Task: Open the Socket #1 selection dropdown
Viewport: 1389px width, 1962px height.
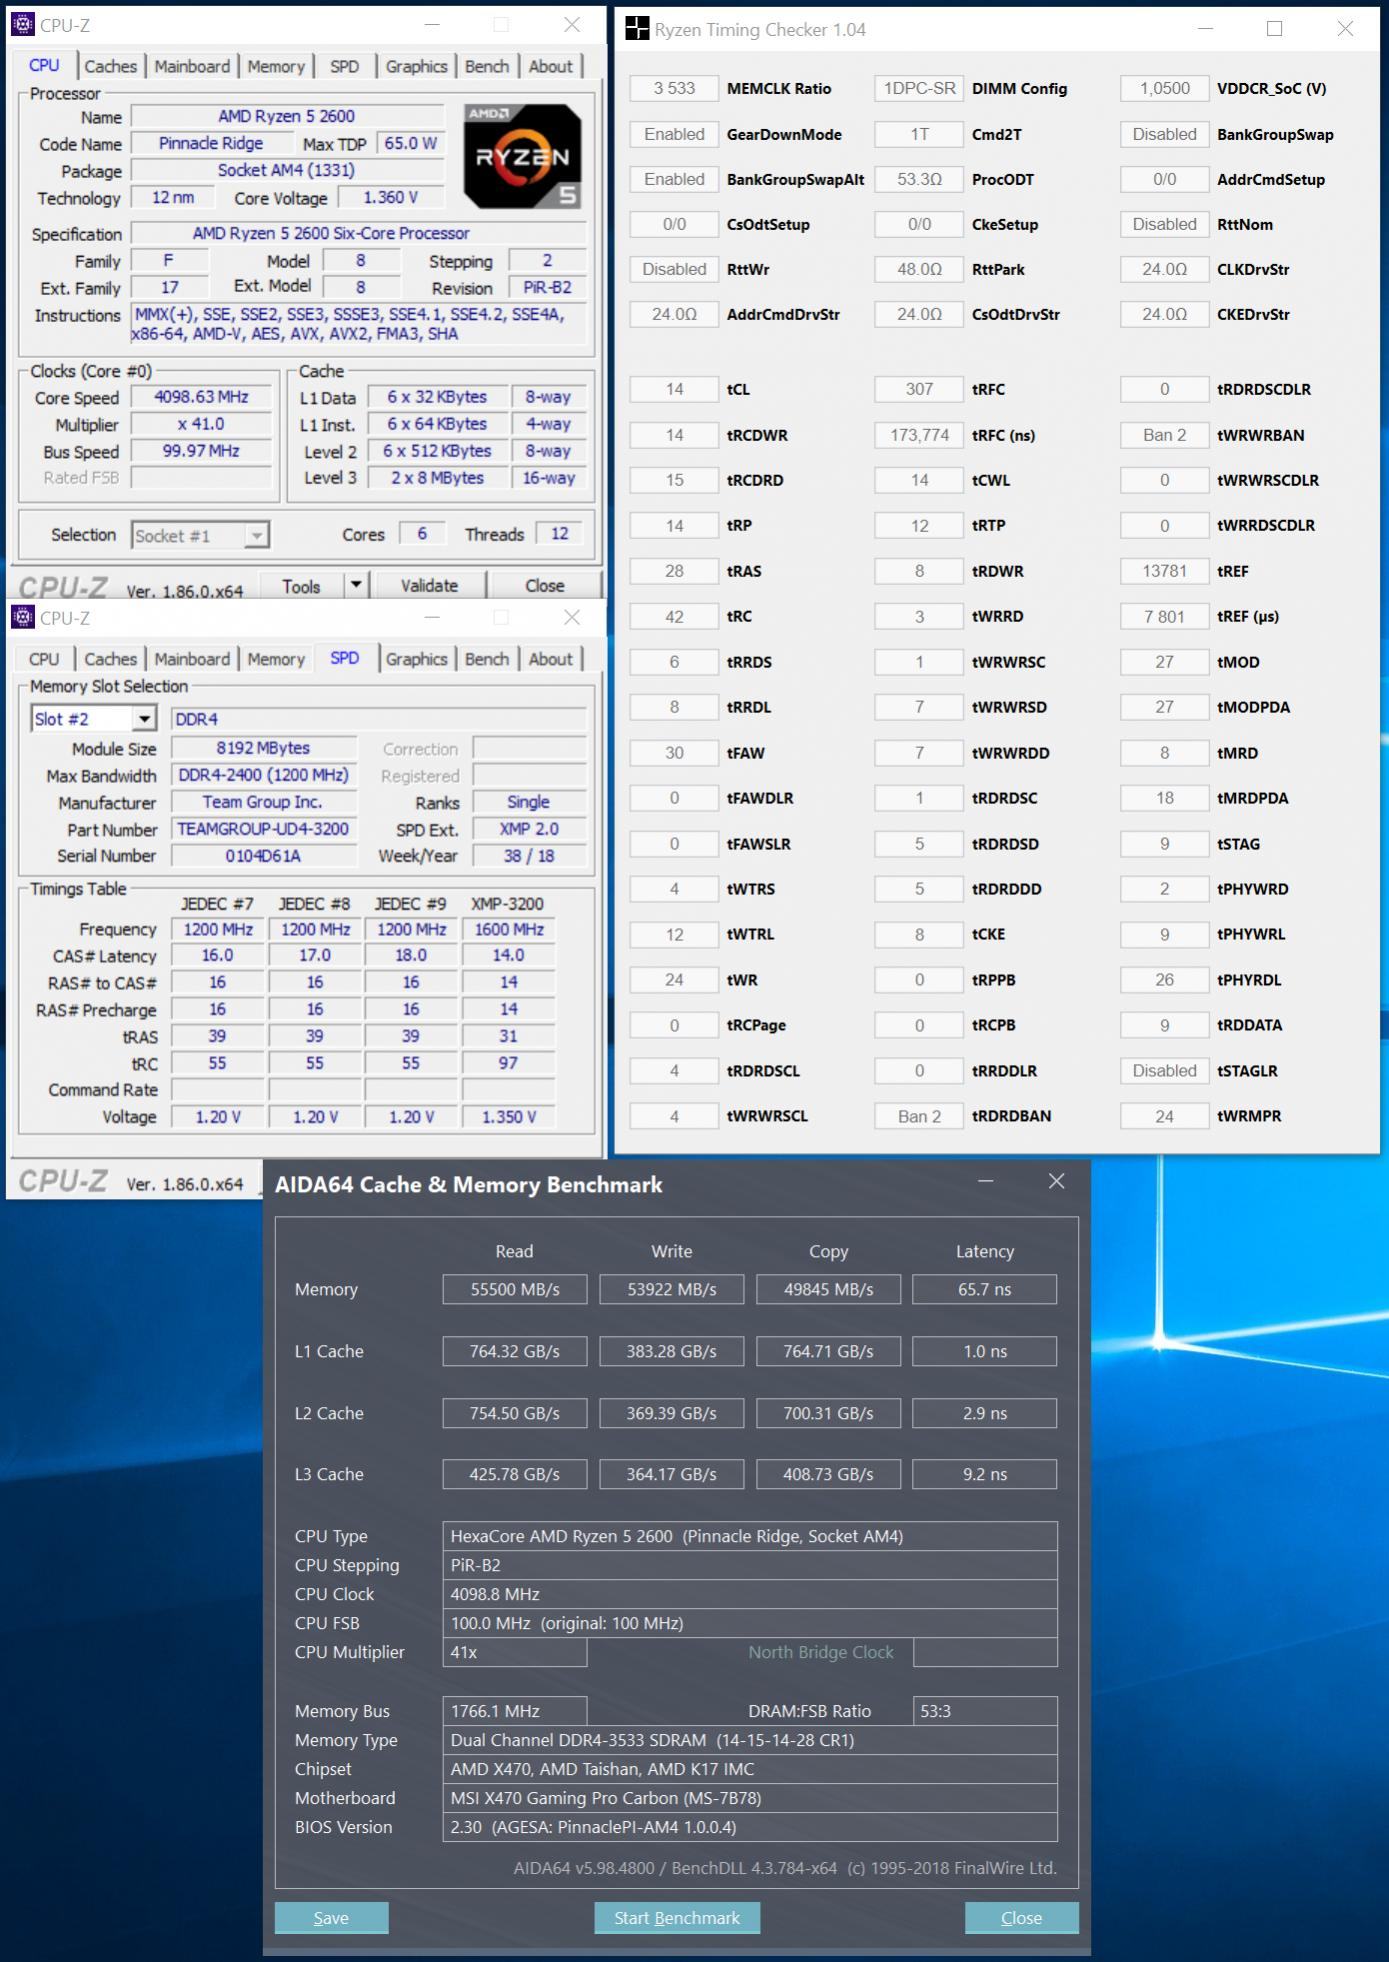Action: pos(257,536)
